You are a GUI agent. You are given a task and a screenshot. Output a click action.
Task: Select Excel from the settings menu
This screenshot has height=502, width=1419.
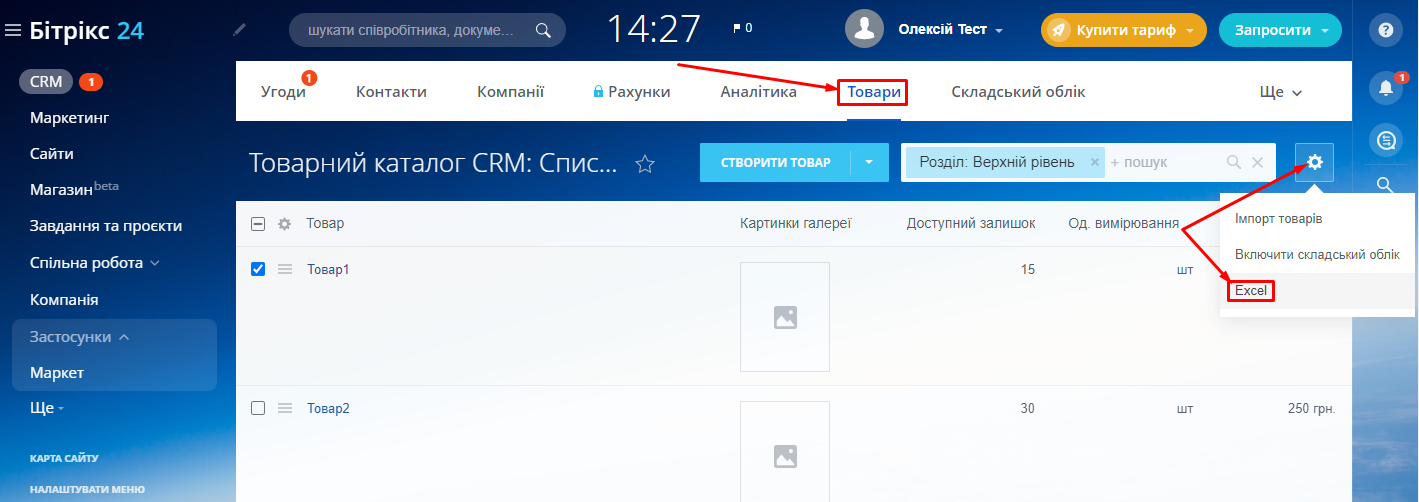click(1250, 291)
